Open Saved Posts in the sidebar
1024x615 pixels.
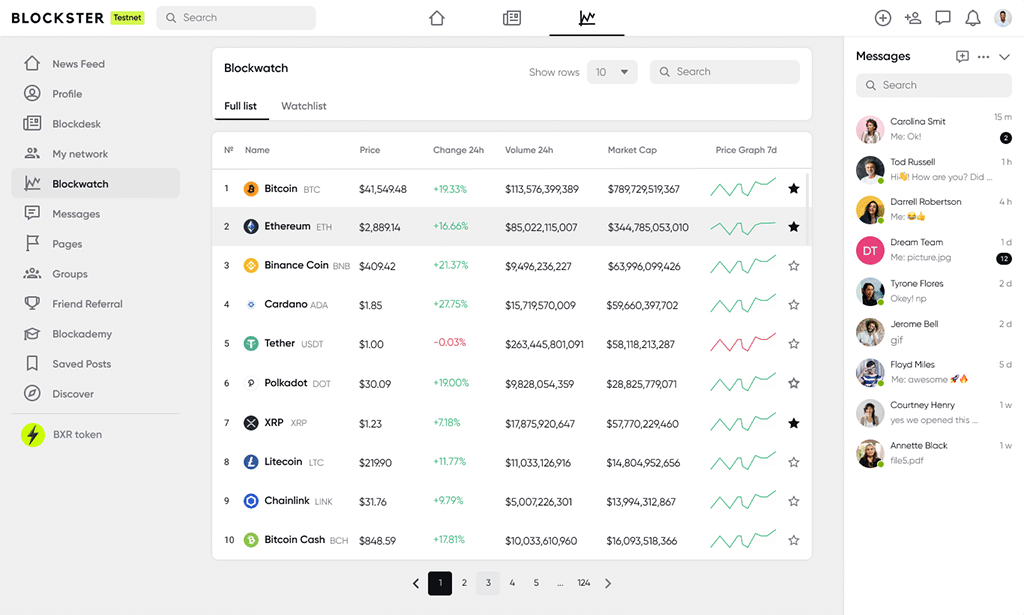(x=95, y=364)
